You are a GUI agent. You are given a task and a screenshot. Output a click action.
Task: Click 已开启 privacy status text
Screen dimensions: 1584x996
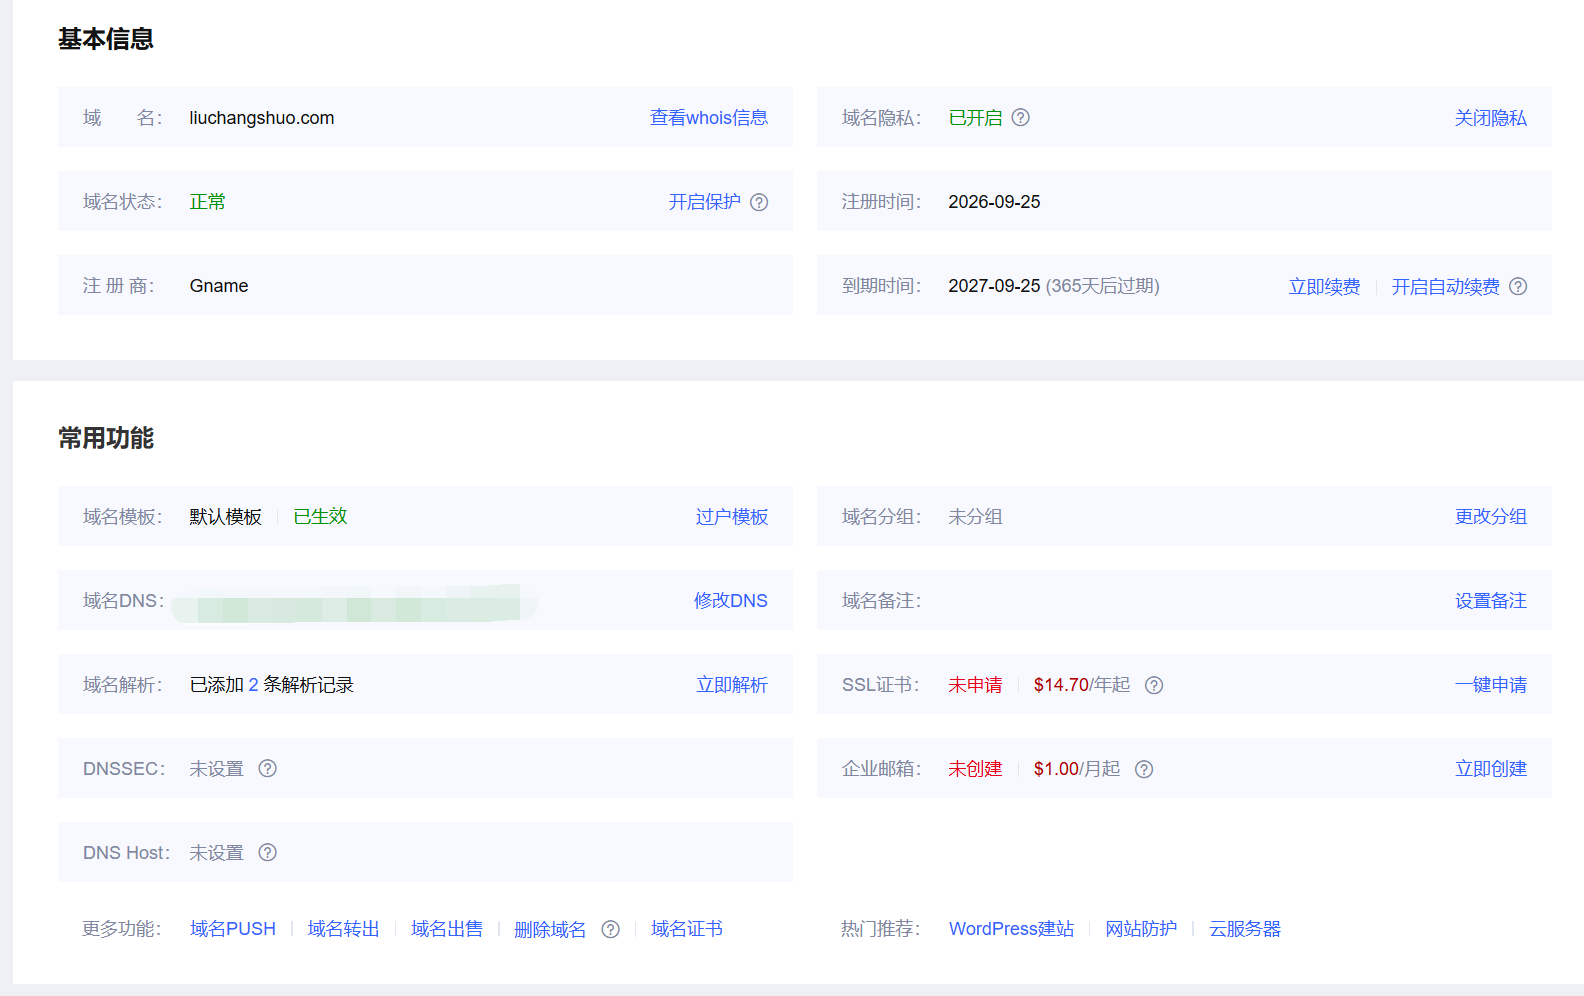coord(975,117)
